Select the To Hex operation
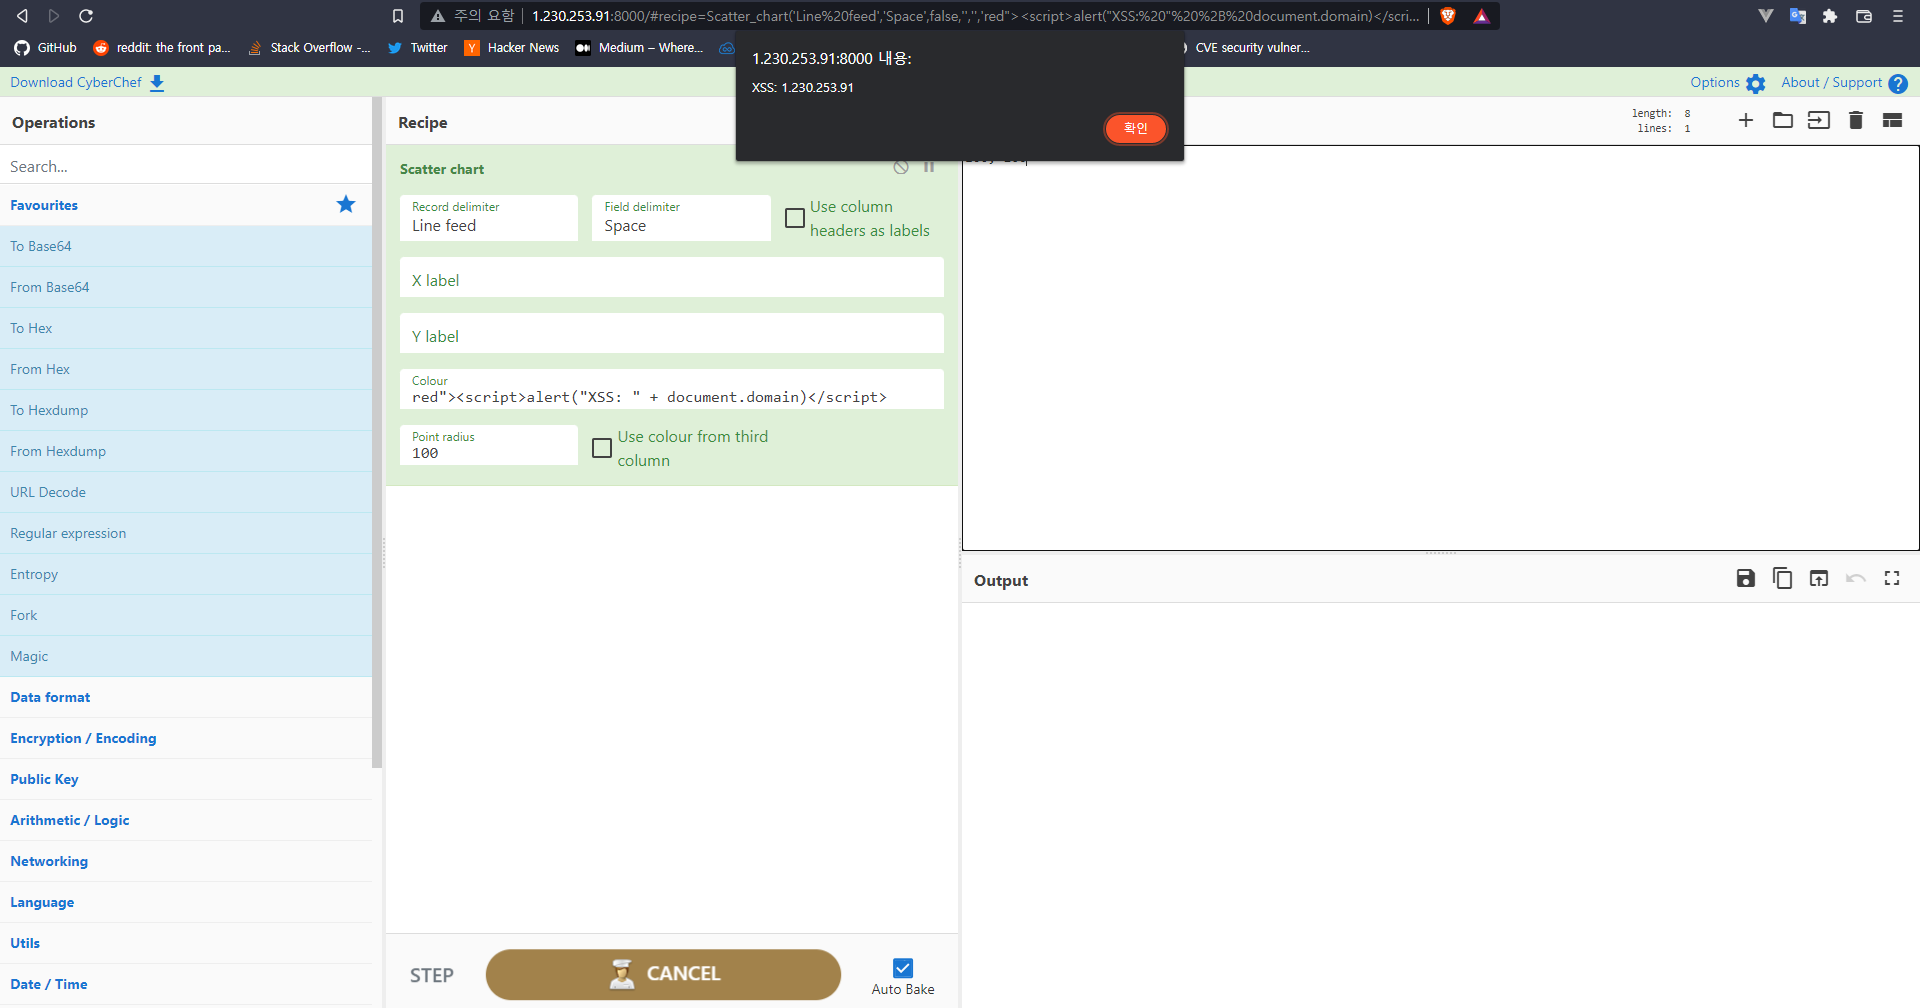Viewport: 1920px width, 1008px height. point(186,328)
